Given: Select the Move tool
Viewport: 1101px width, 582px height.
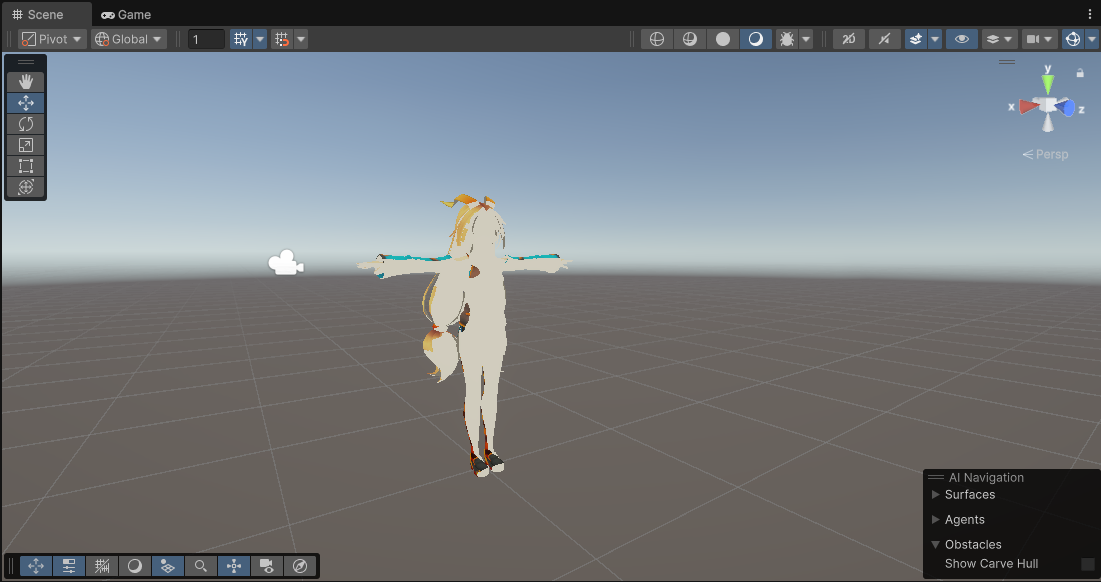Looking at the screenshot, I should pos(26,103).
